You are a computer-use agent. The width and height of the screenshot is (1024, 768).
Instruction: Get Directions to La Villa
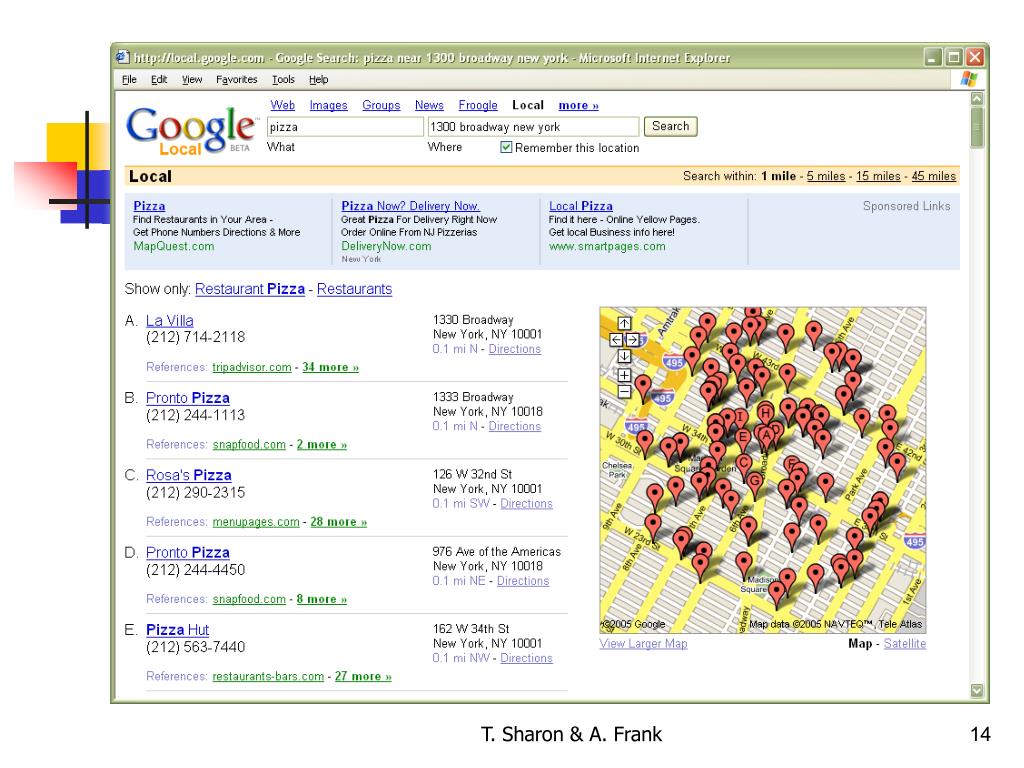[515, 349]
